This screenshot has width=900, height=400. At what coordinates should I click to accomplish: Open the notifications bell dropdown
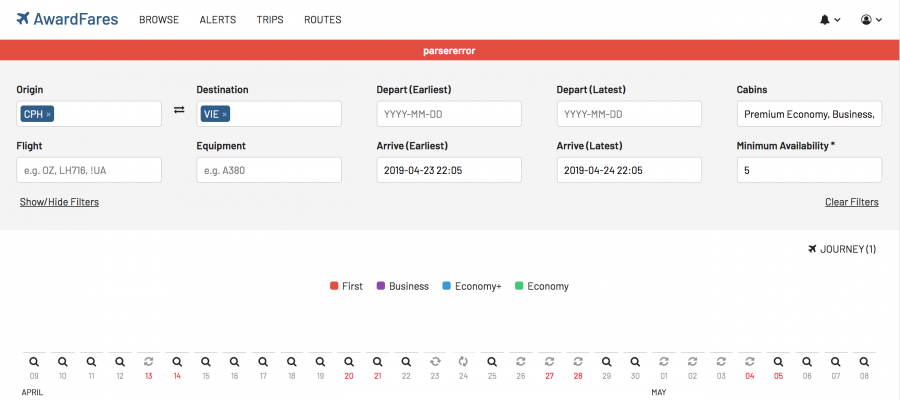pyautogui.click(x=829, y=20)
